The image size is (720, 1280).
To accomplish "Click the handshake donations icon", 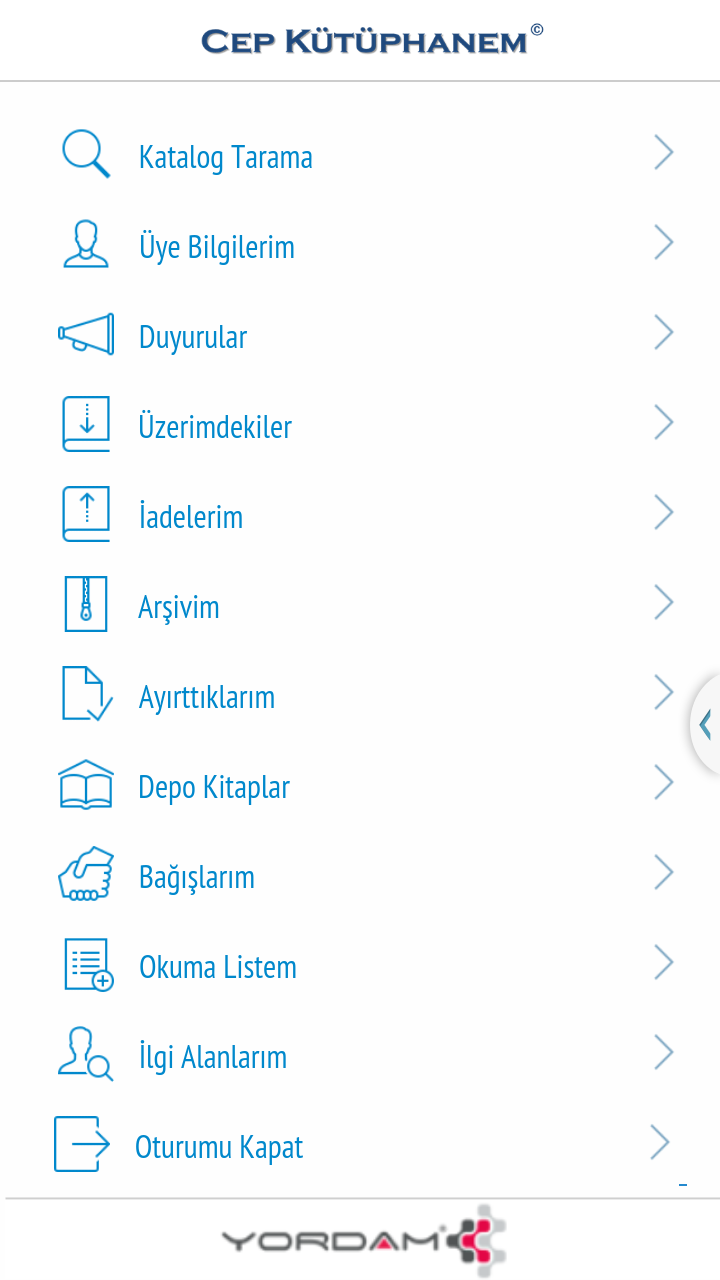I will [86, 874].
